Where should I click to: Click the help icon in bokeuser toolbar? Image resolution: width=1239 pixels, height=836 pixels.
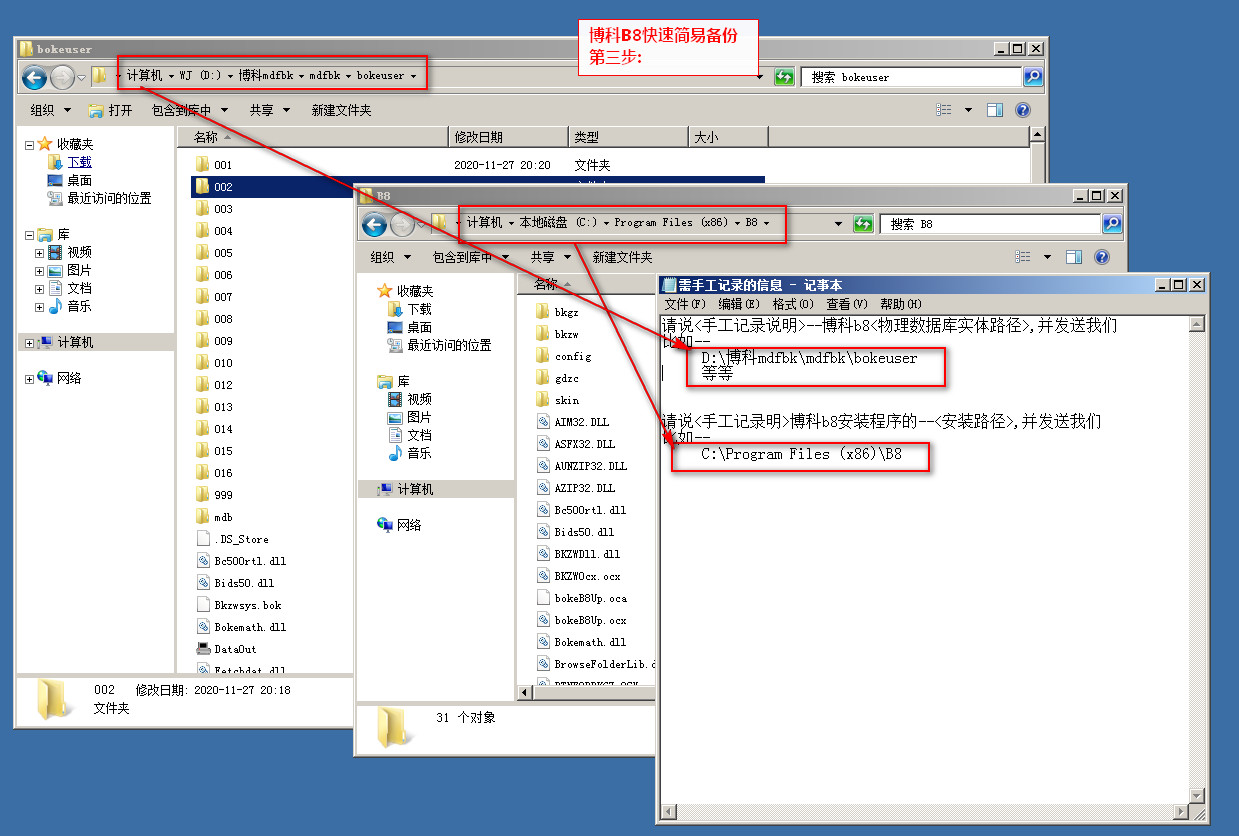click(x=1022, y=110)
